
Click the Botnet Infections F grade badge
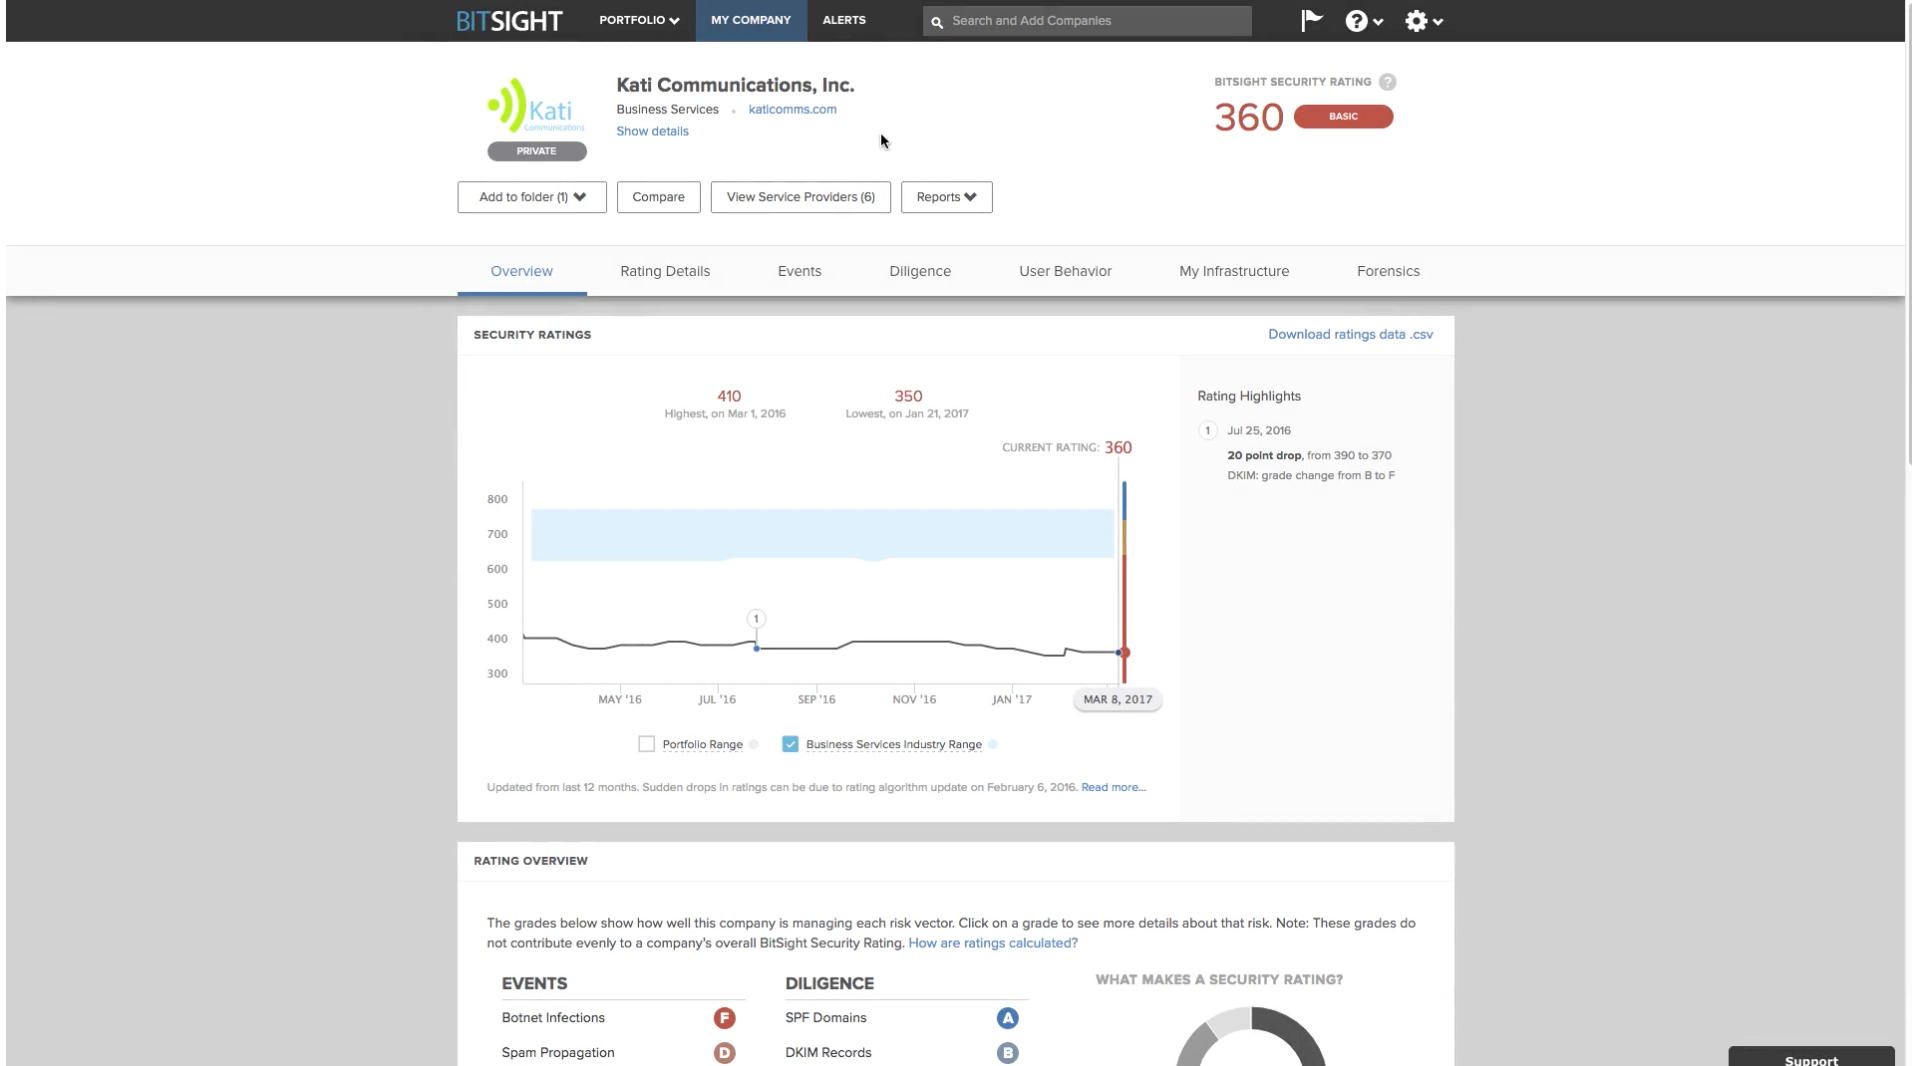pos(724,1018)
